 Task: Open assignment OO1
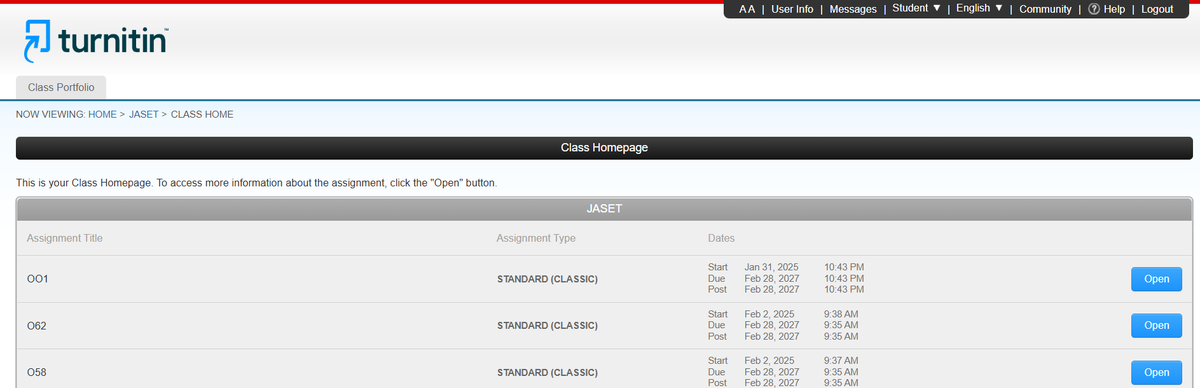pyautogui.click(x=1156, y=279)
